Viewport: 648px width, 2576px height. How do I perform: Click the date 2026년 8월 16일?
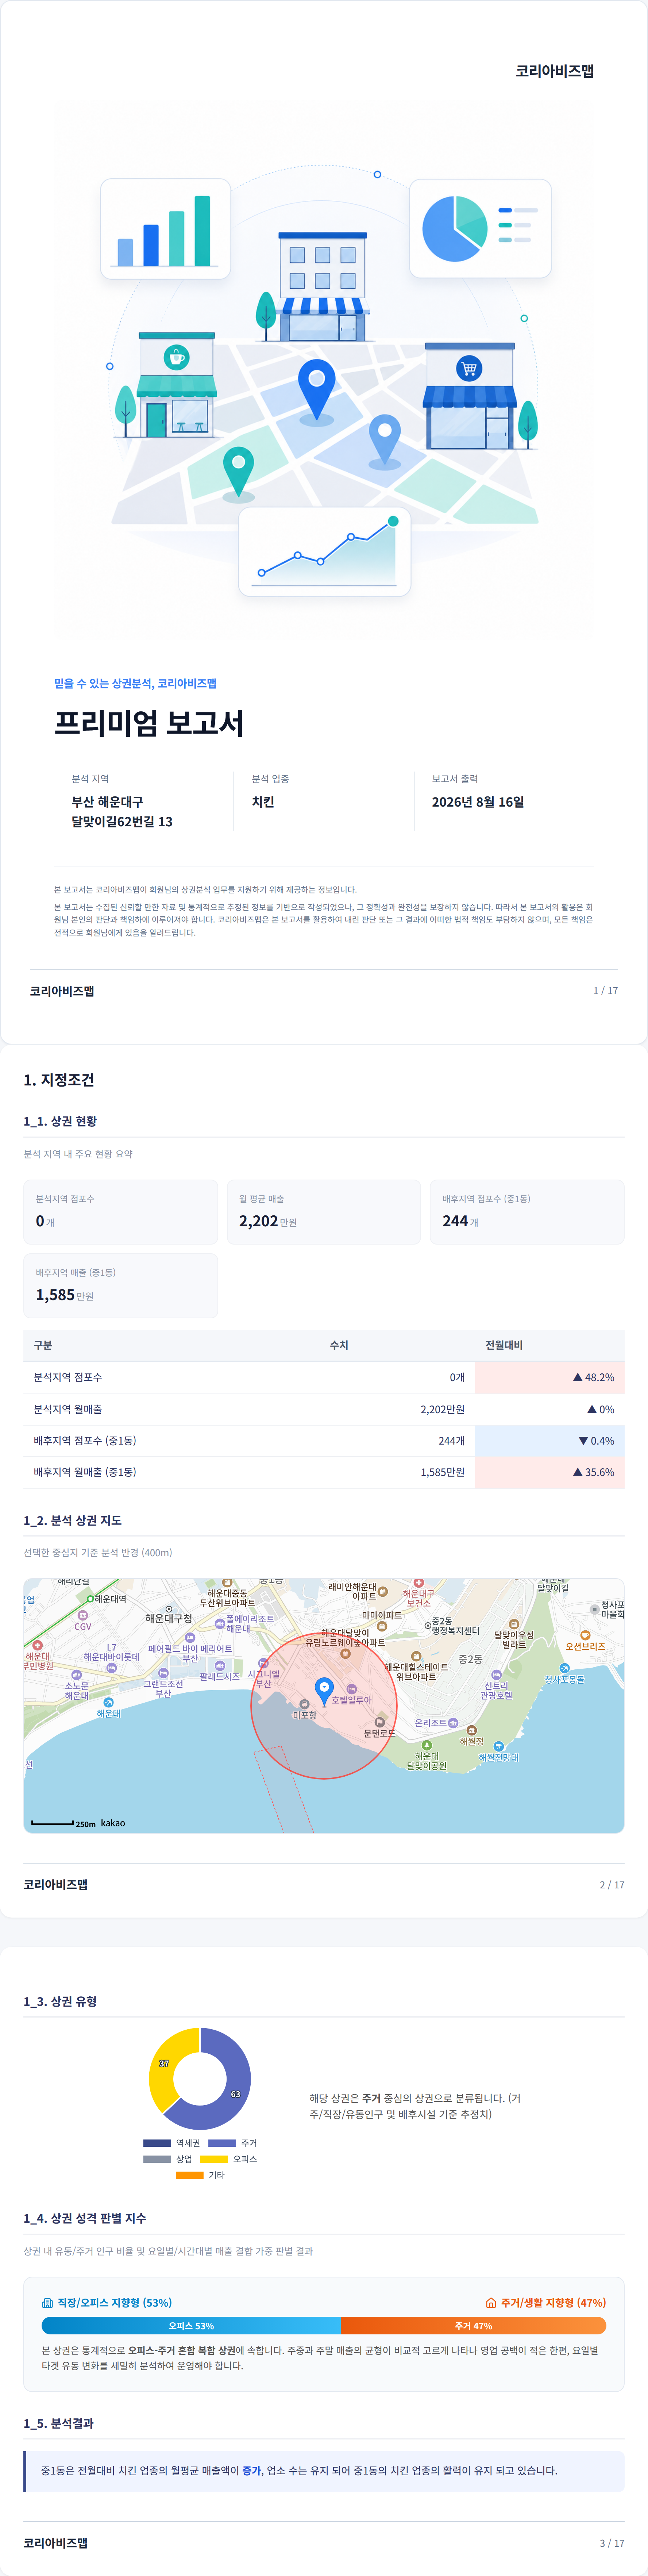pos(478,802)
